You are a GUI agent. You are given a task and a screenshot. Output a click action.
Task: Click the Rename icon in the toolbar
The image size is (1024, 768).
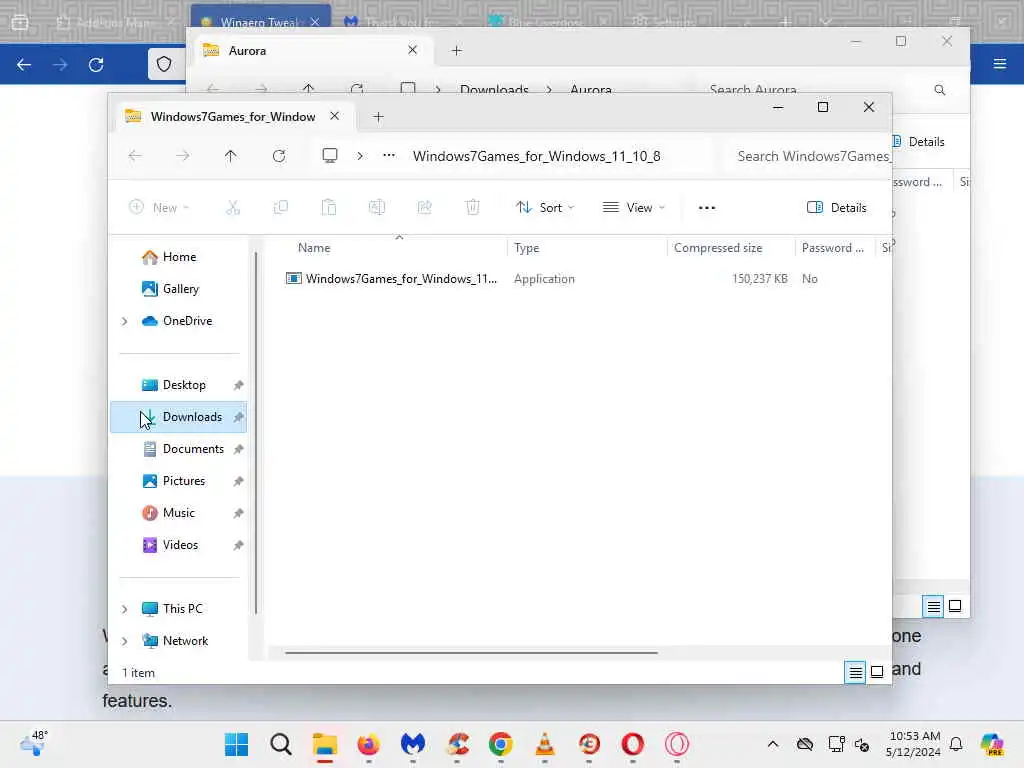(377, 208)
